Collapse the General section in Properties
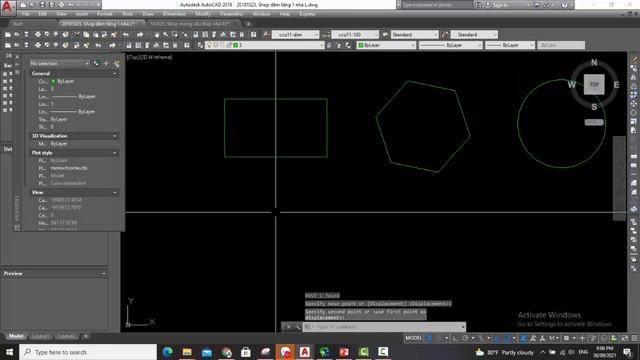The image size is (640, 360). [115, 74]
